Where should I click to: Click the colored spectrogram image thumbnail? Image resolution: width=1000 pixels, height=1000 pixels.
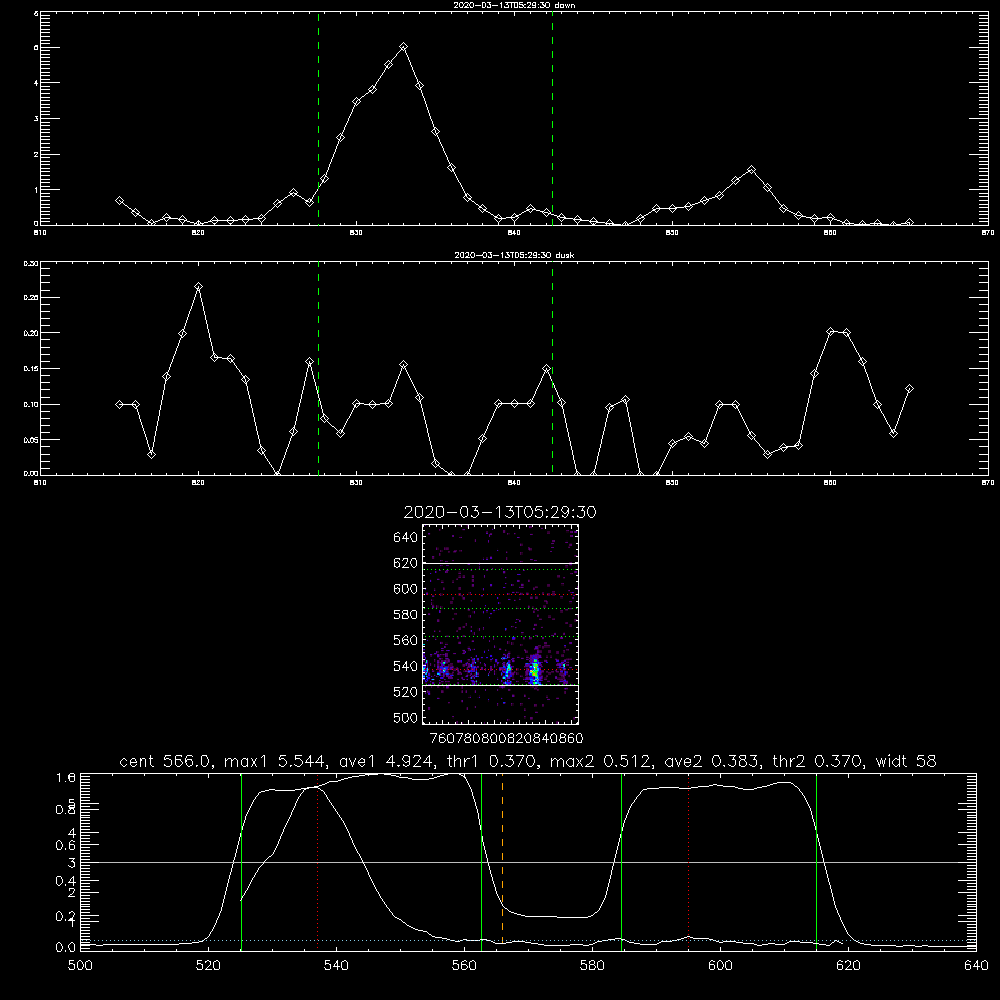click(500, 624)
